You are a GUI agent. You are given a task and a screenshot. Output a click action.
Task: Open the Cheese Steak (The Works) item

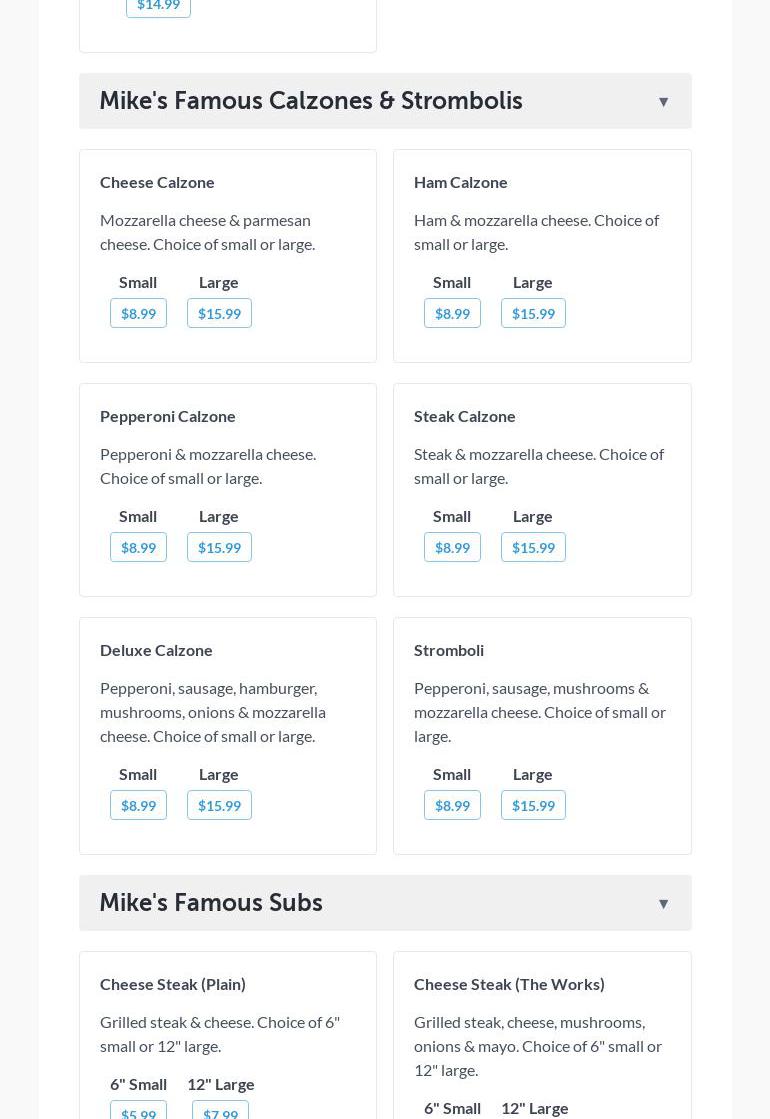point(509,984)
